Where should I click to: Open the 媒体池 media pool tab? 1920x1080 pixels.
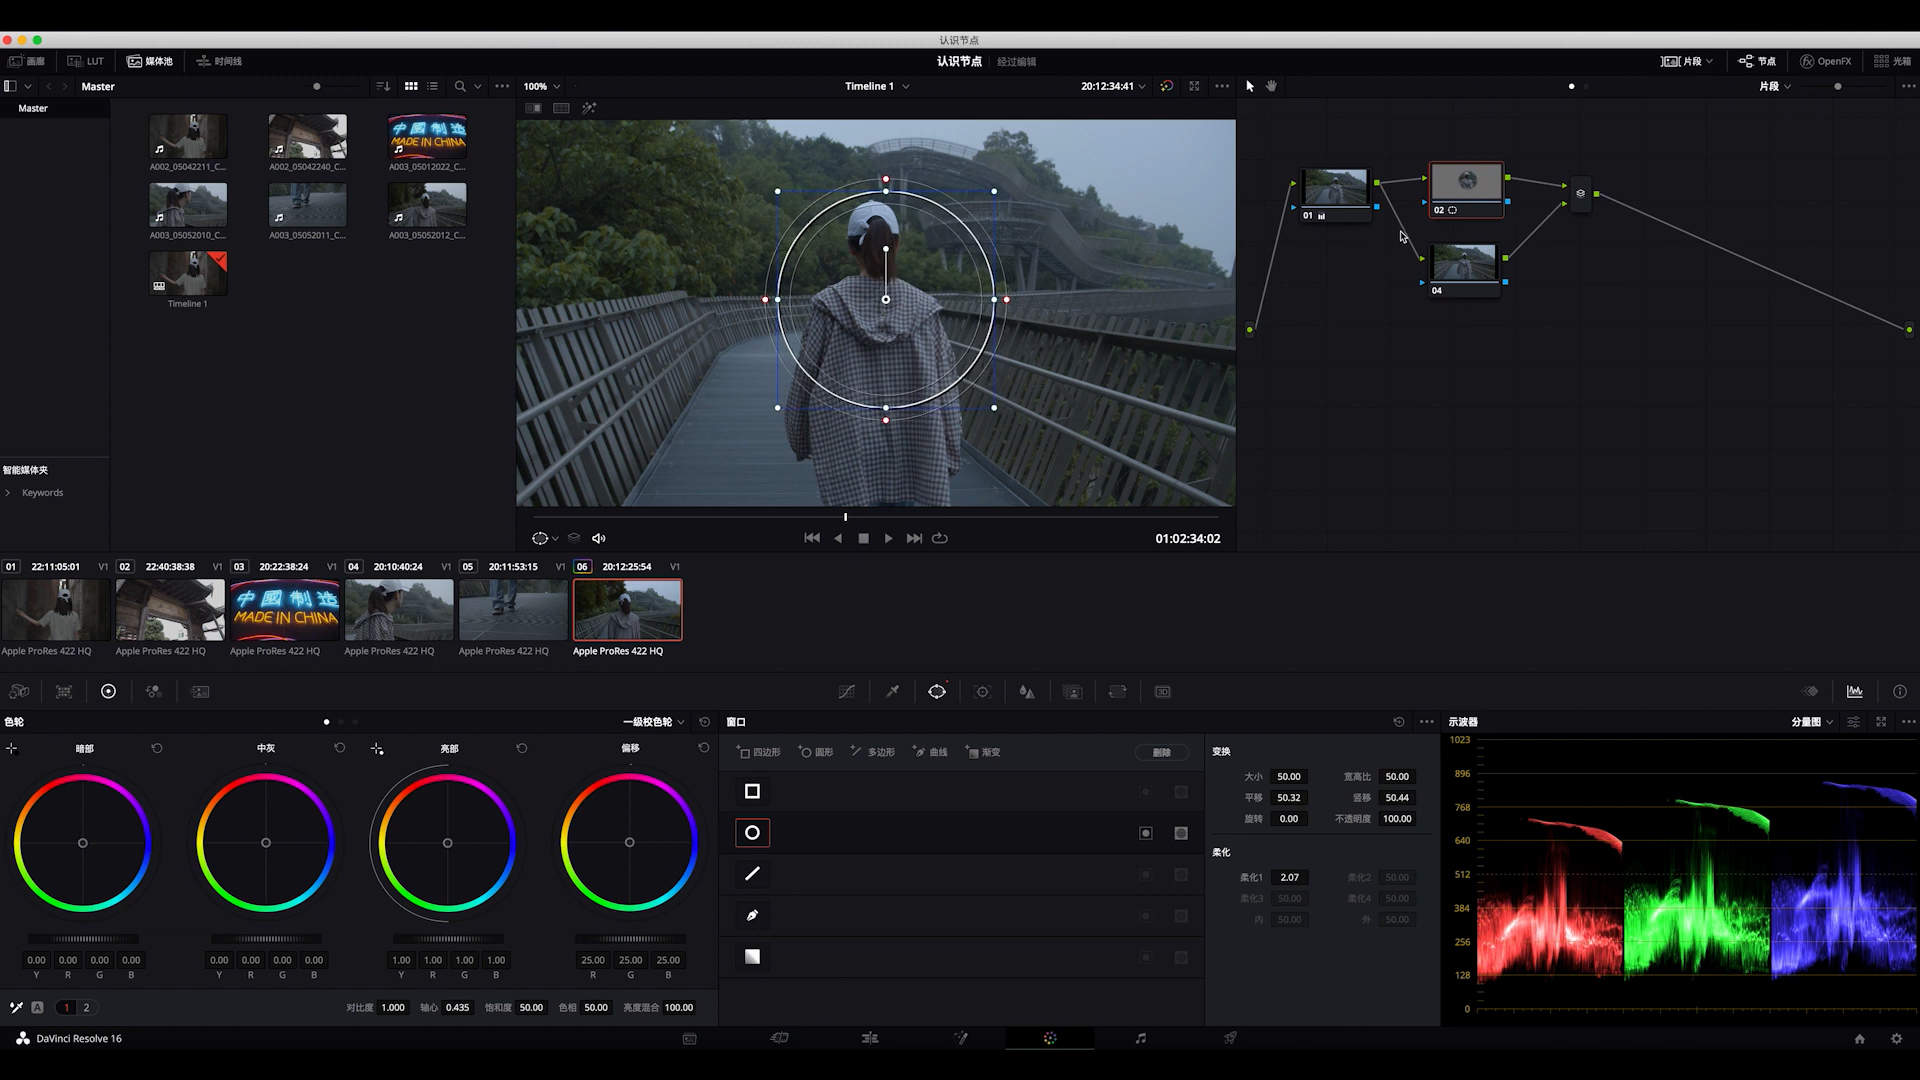(150, 62)
